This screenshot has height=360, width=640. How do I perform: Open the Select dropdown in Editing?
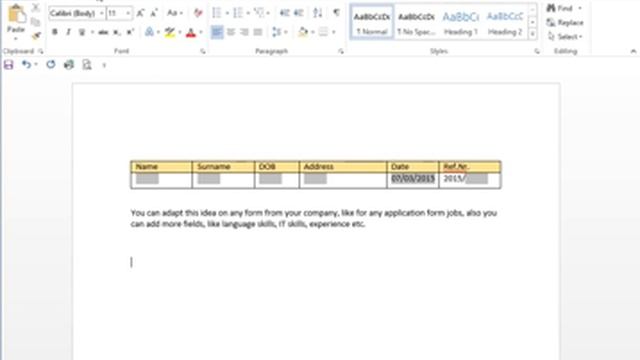565,37
